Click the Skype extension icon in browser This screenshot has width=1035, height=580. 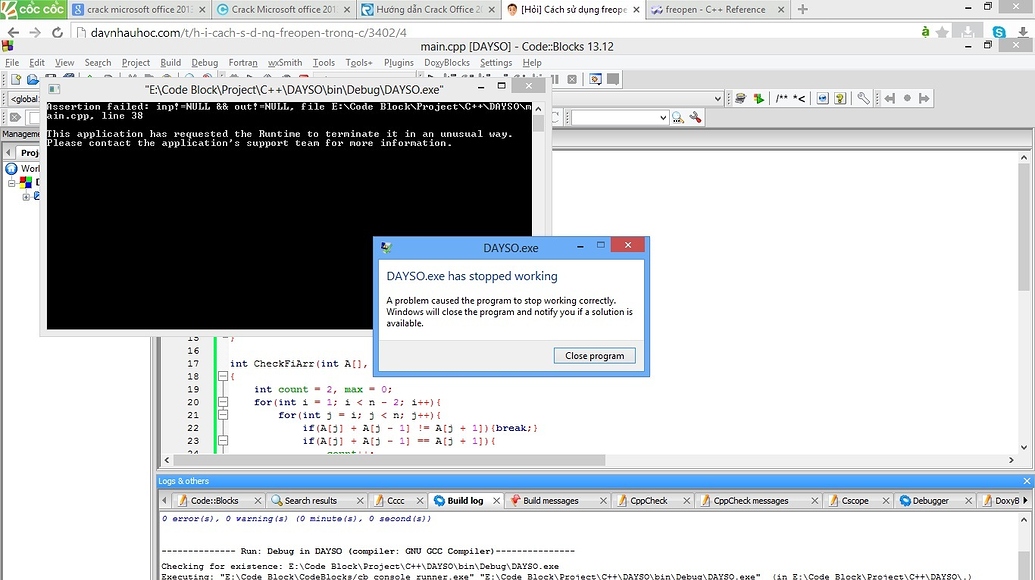click(999, 32)
